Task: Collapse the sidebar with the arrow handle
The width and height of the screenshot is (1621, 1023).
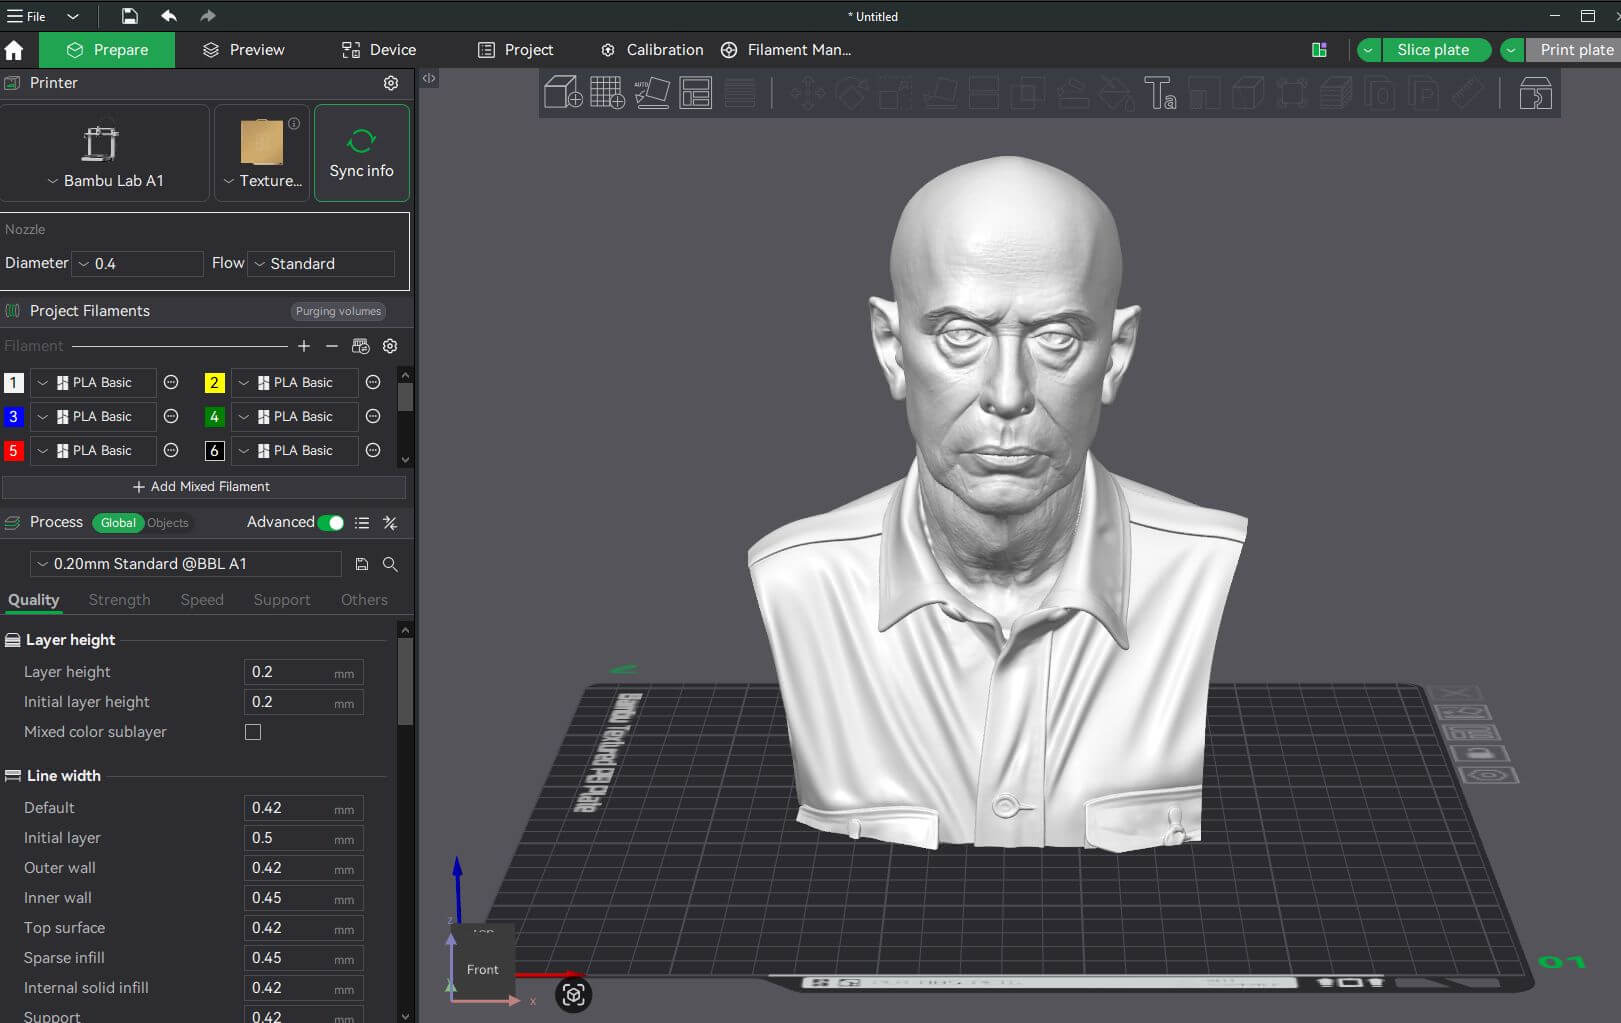Action: 429,78
